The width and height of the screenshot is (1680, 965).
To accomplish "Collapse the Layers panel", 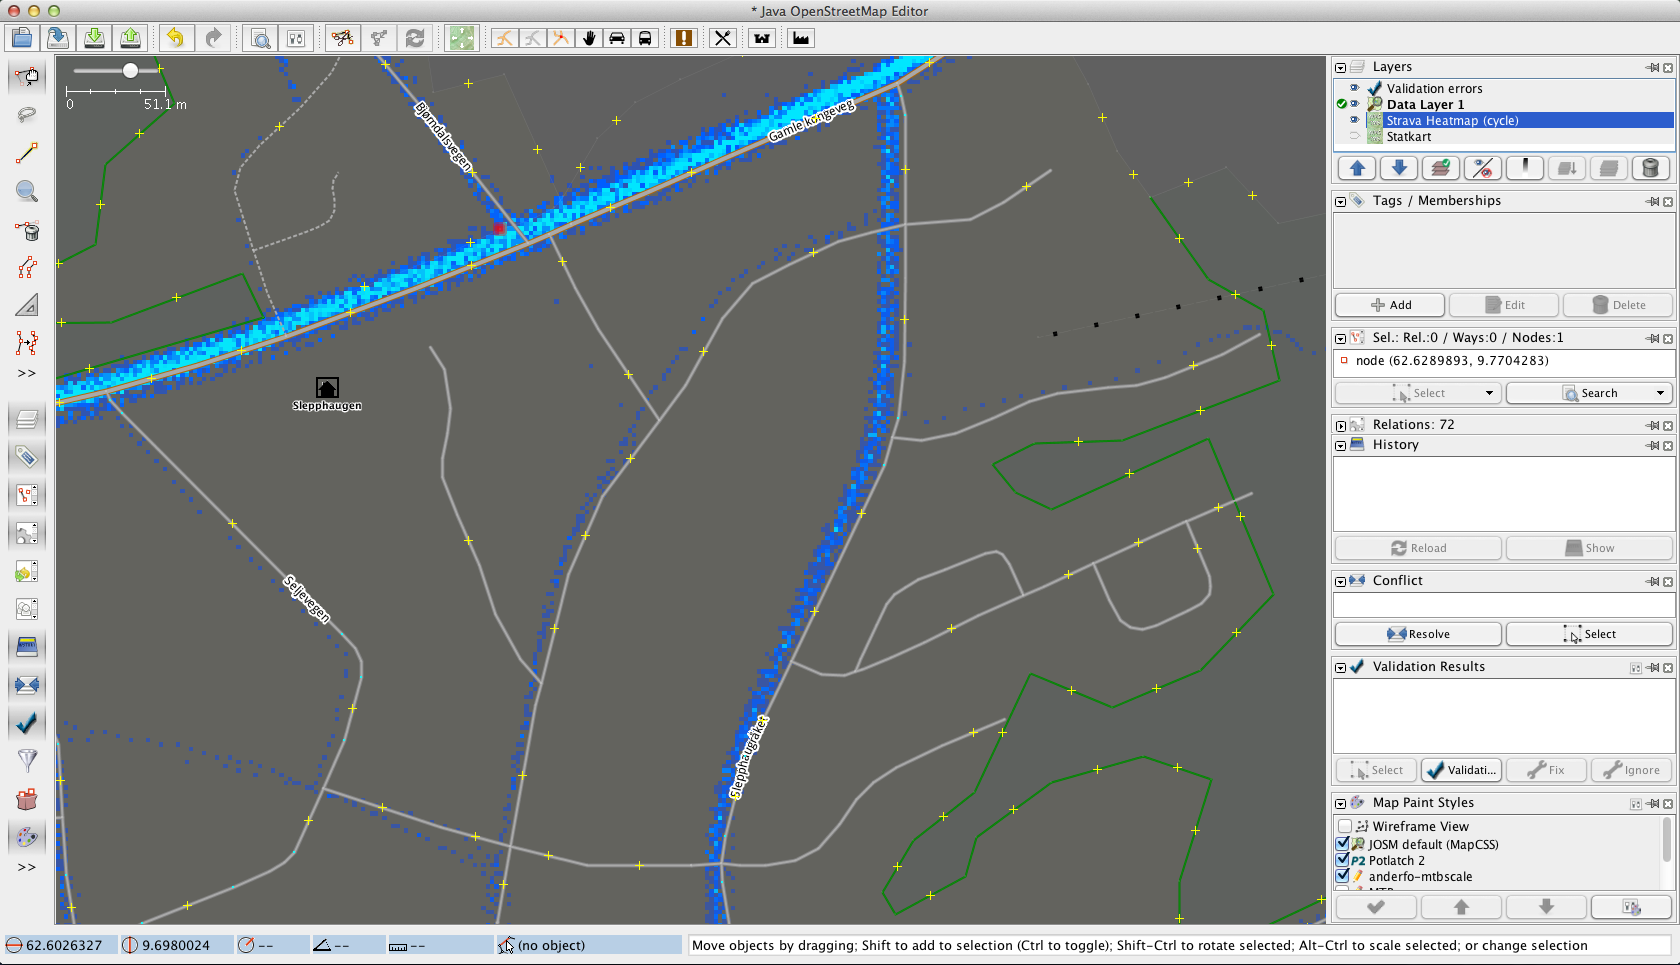I will tap(1340, 67).
